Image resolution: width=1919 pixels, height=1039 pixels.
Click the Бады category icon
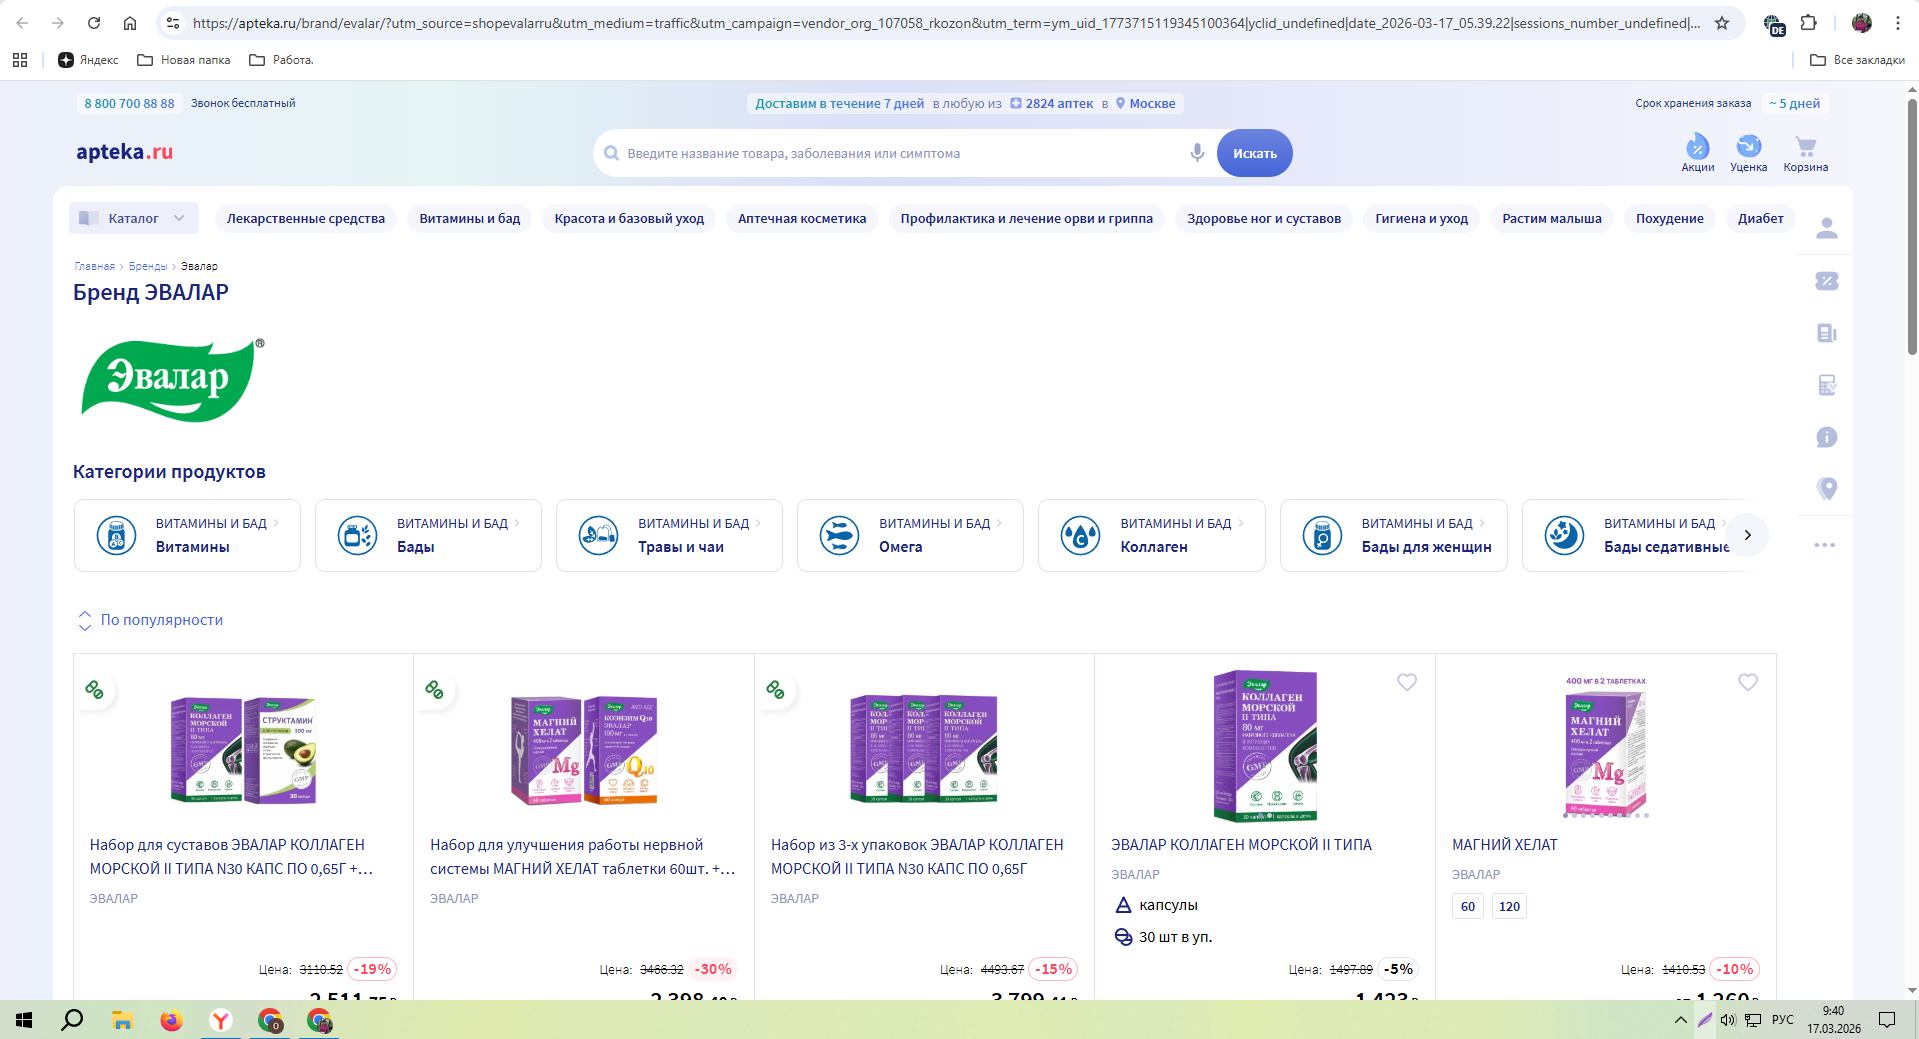[357, 535]
